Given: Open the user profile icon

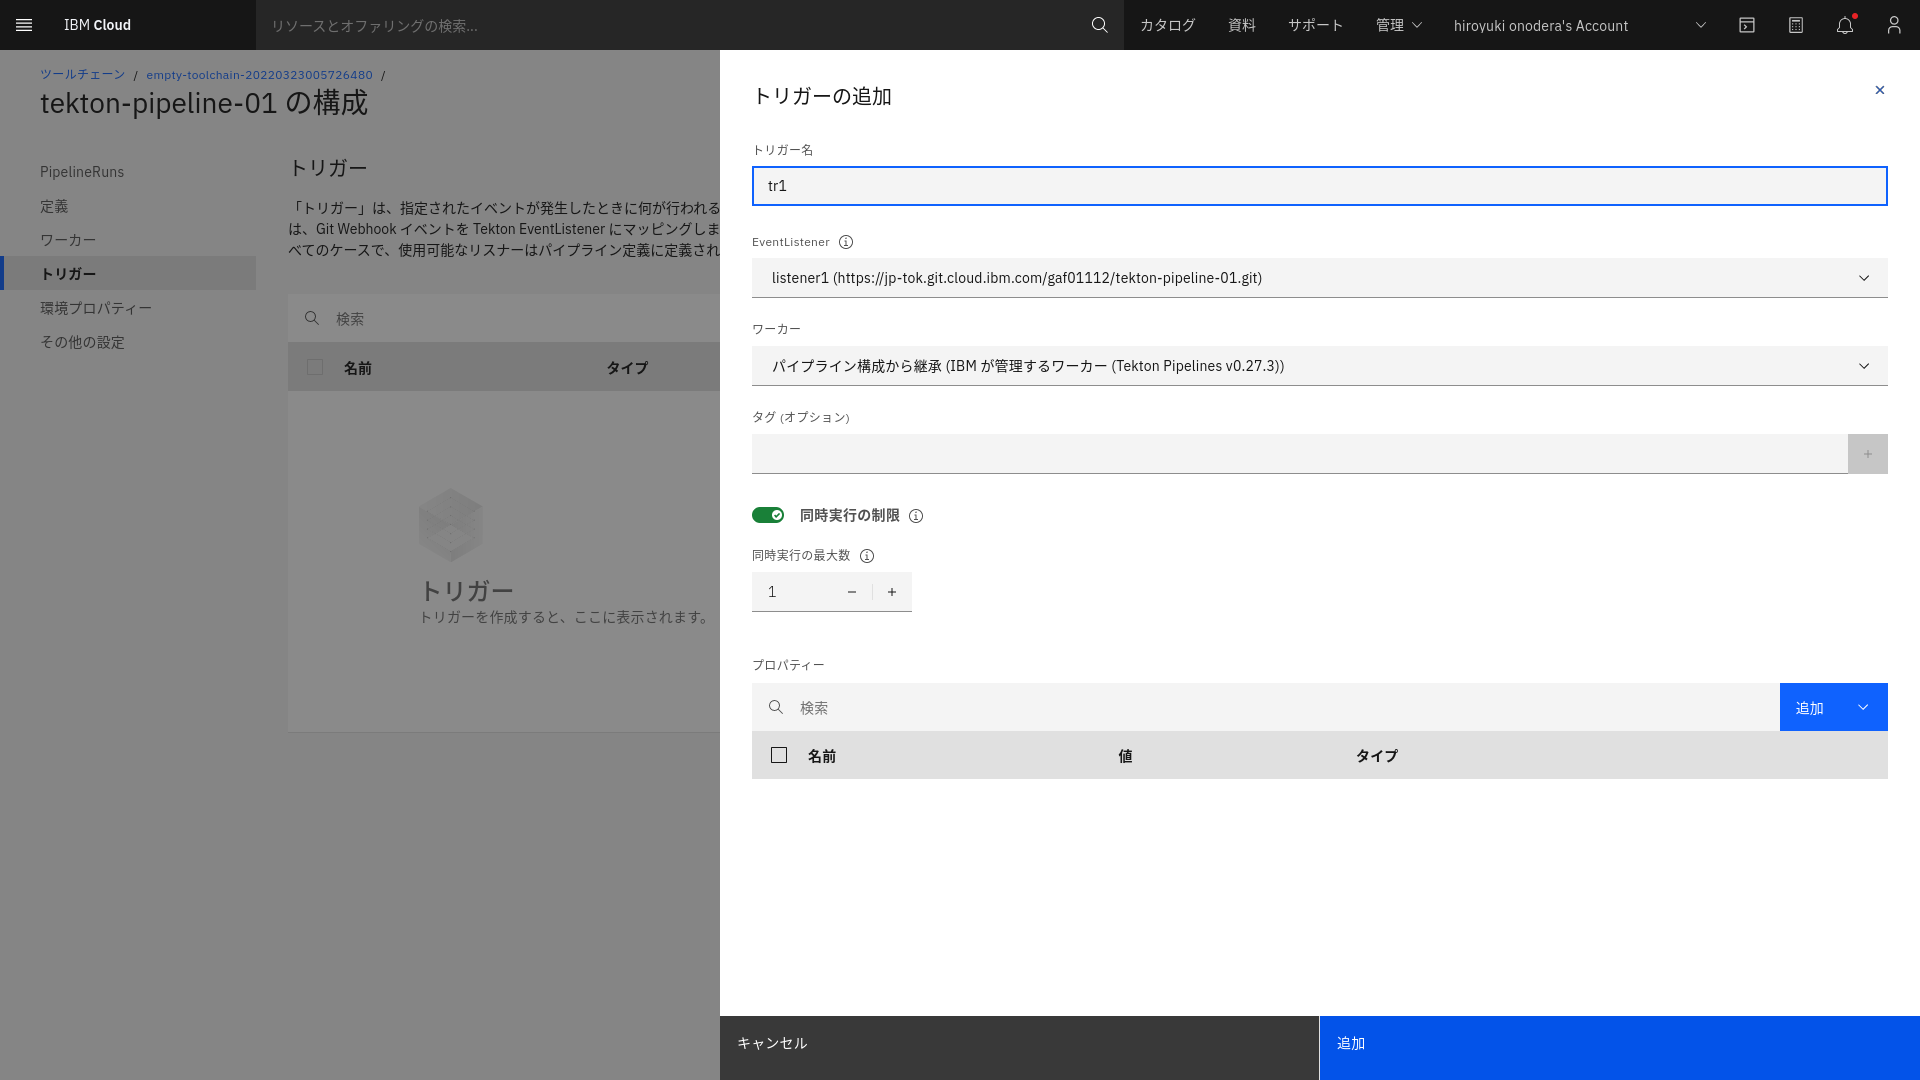Looking at the screenshot, I should [1894, 25].
